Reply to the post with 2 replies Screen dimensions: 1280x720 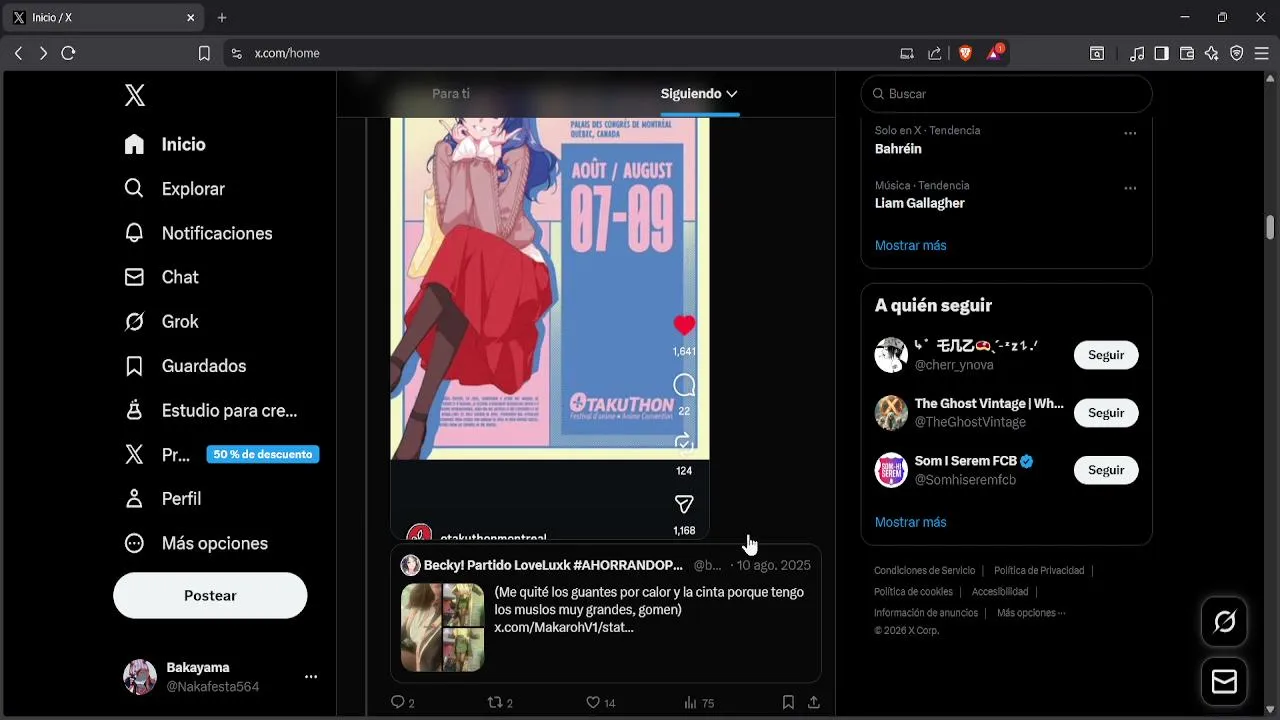pyautogui.click(x=402, y=703)
